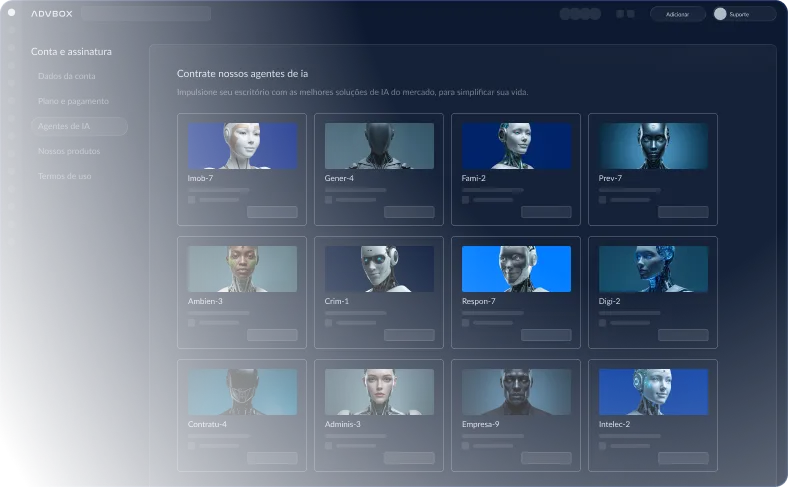Click the Suporte avatar circle
788x488 pixels.
point(720,14)
